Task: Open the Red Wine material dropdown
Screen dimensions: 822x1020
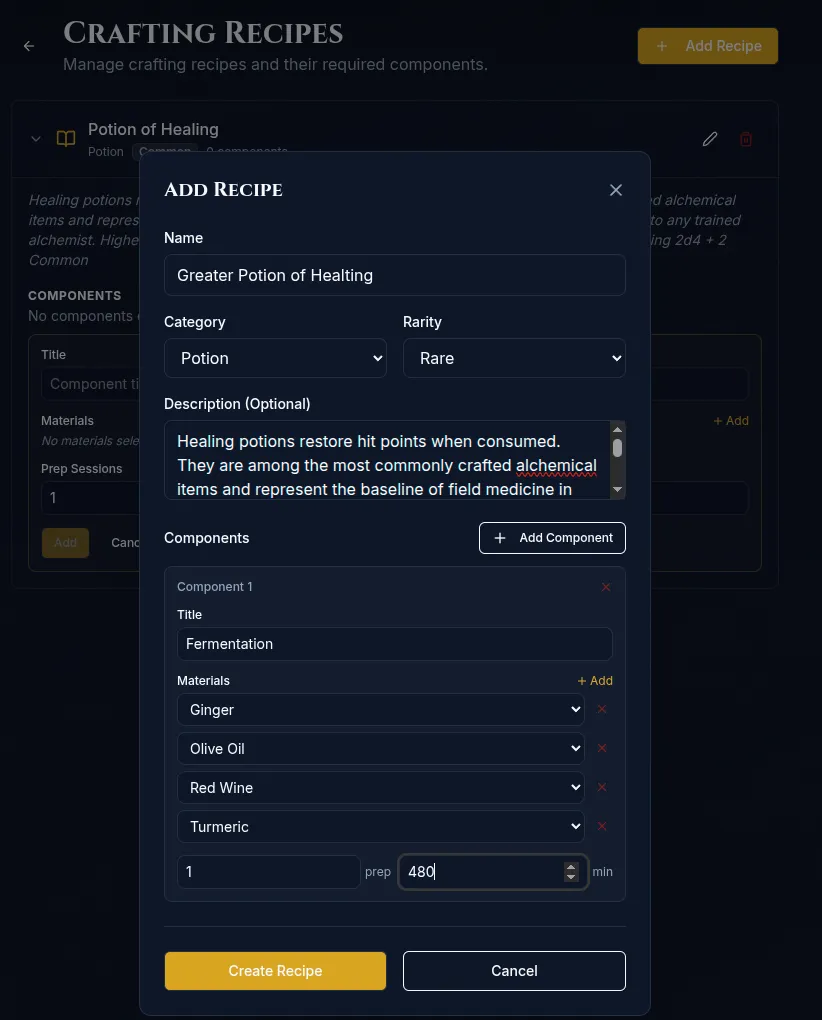Action: (x=380, y=788)
